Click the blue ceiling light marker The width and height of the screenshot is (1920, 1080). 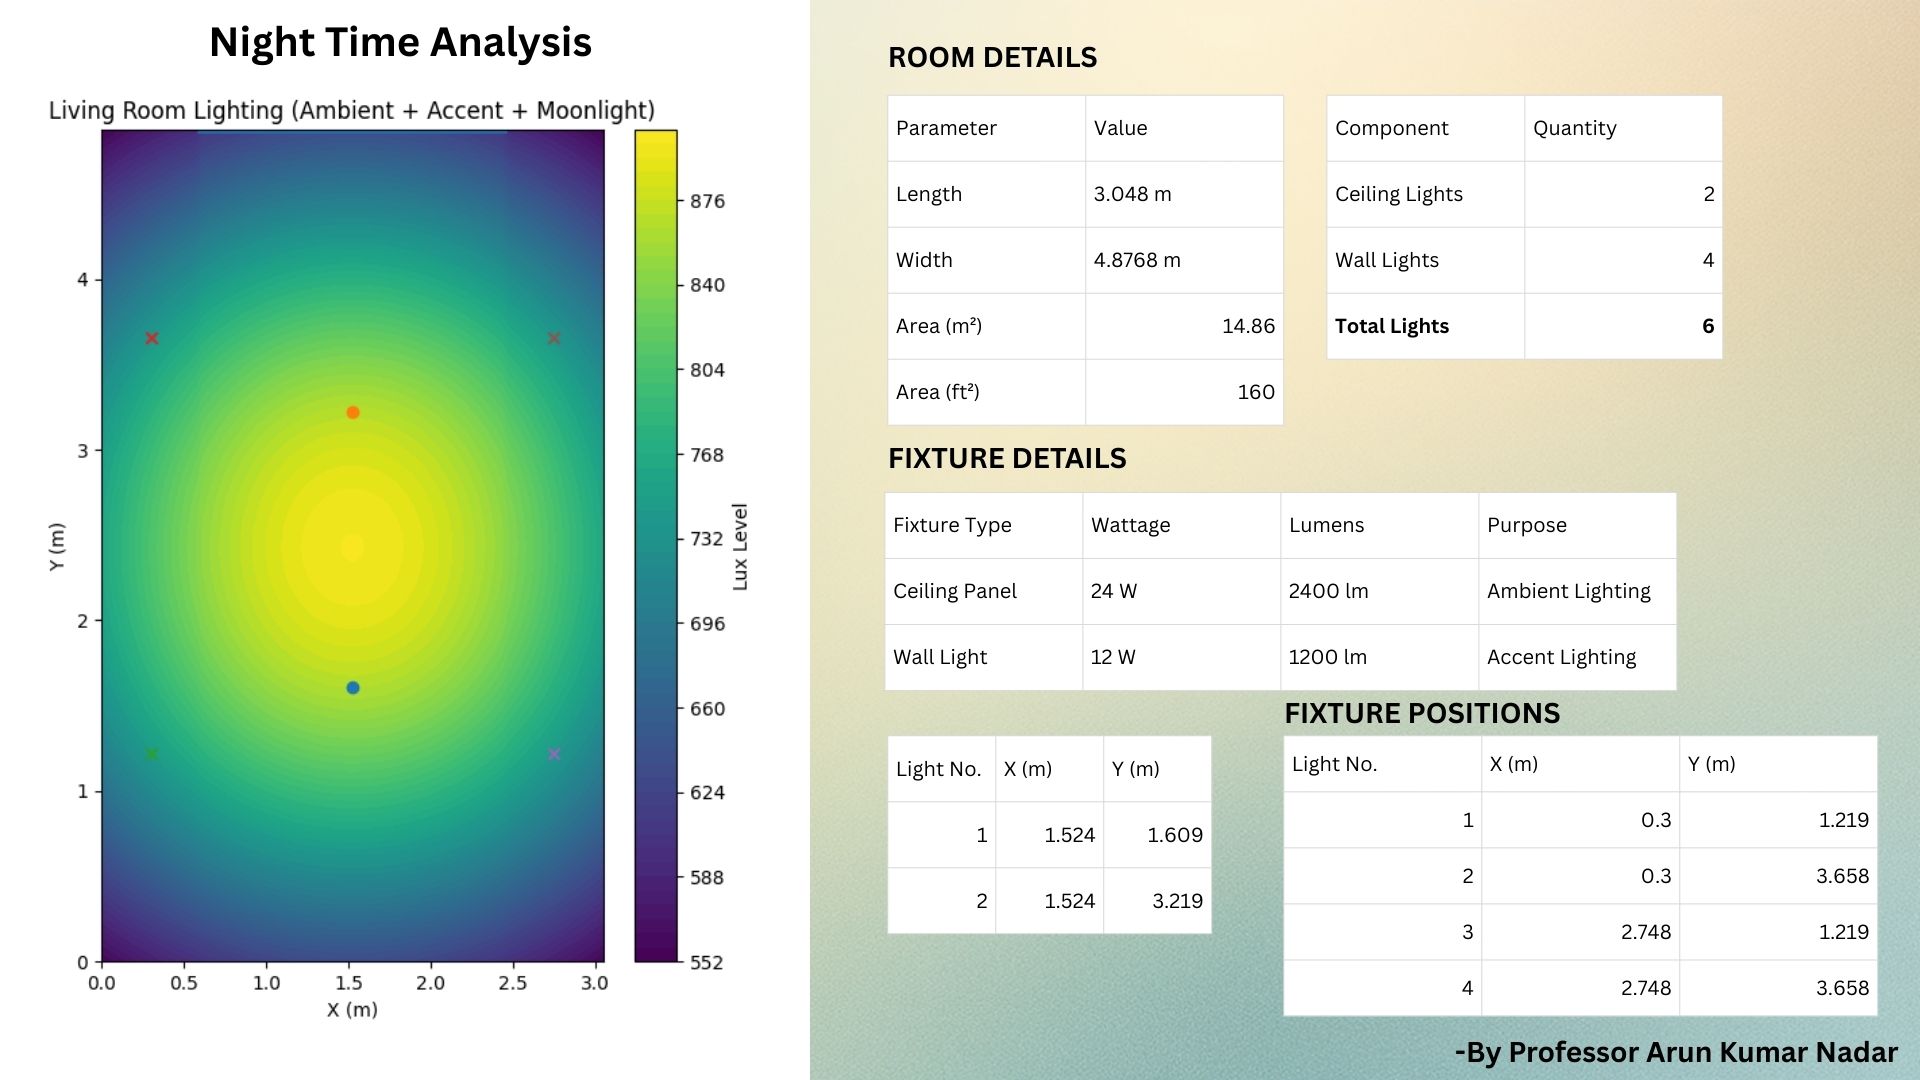[352, 688]
